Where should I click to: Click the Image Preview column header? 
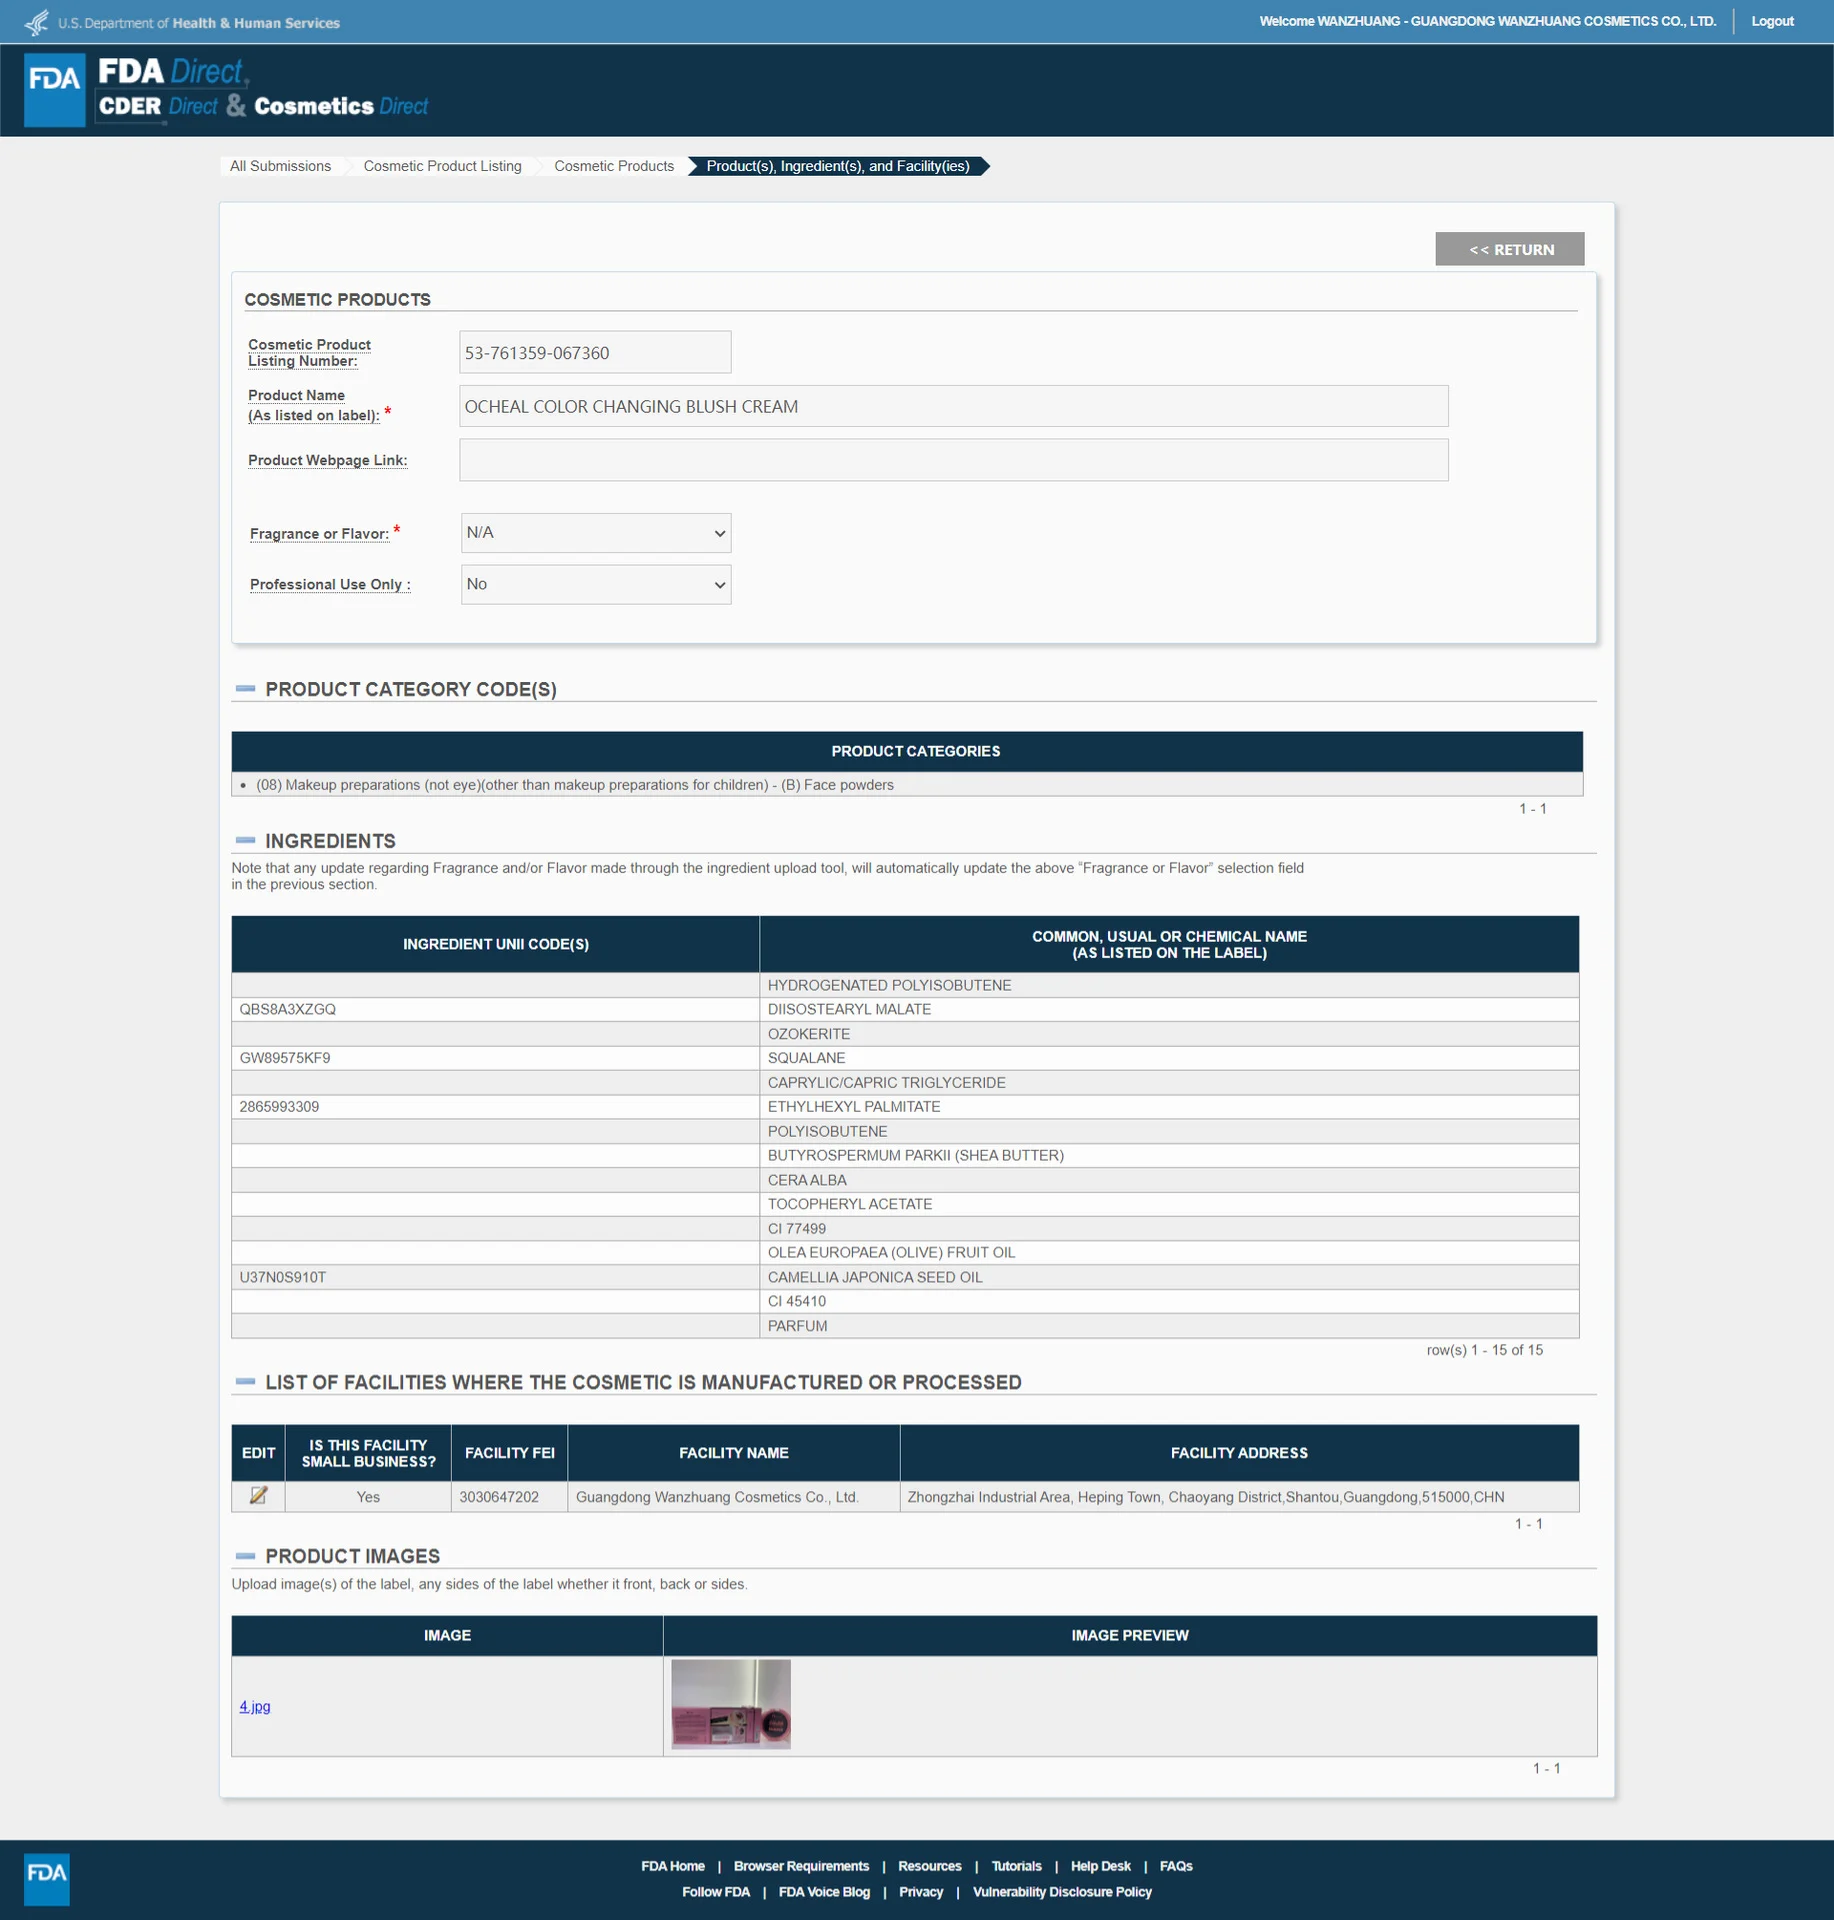(1130, 1636)
